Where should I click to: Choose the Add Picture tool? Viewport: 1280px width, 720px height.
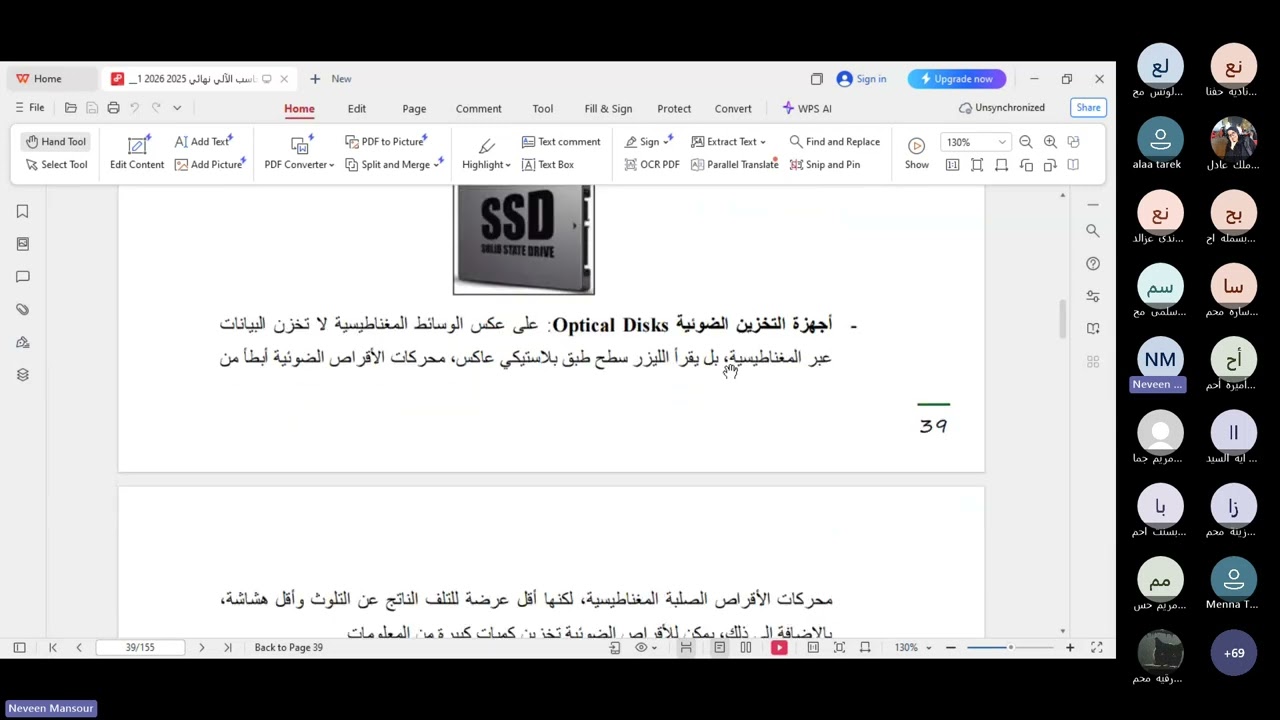click(x=210, y=165)
